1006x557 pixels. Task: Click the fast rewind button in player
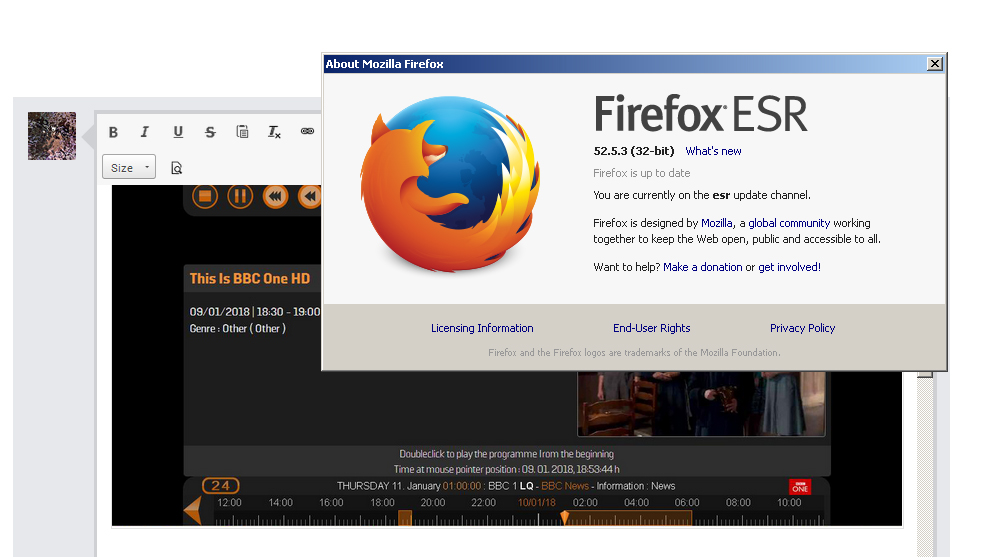tap(275, 196)
